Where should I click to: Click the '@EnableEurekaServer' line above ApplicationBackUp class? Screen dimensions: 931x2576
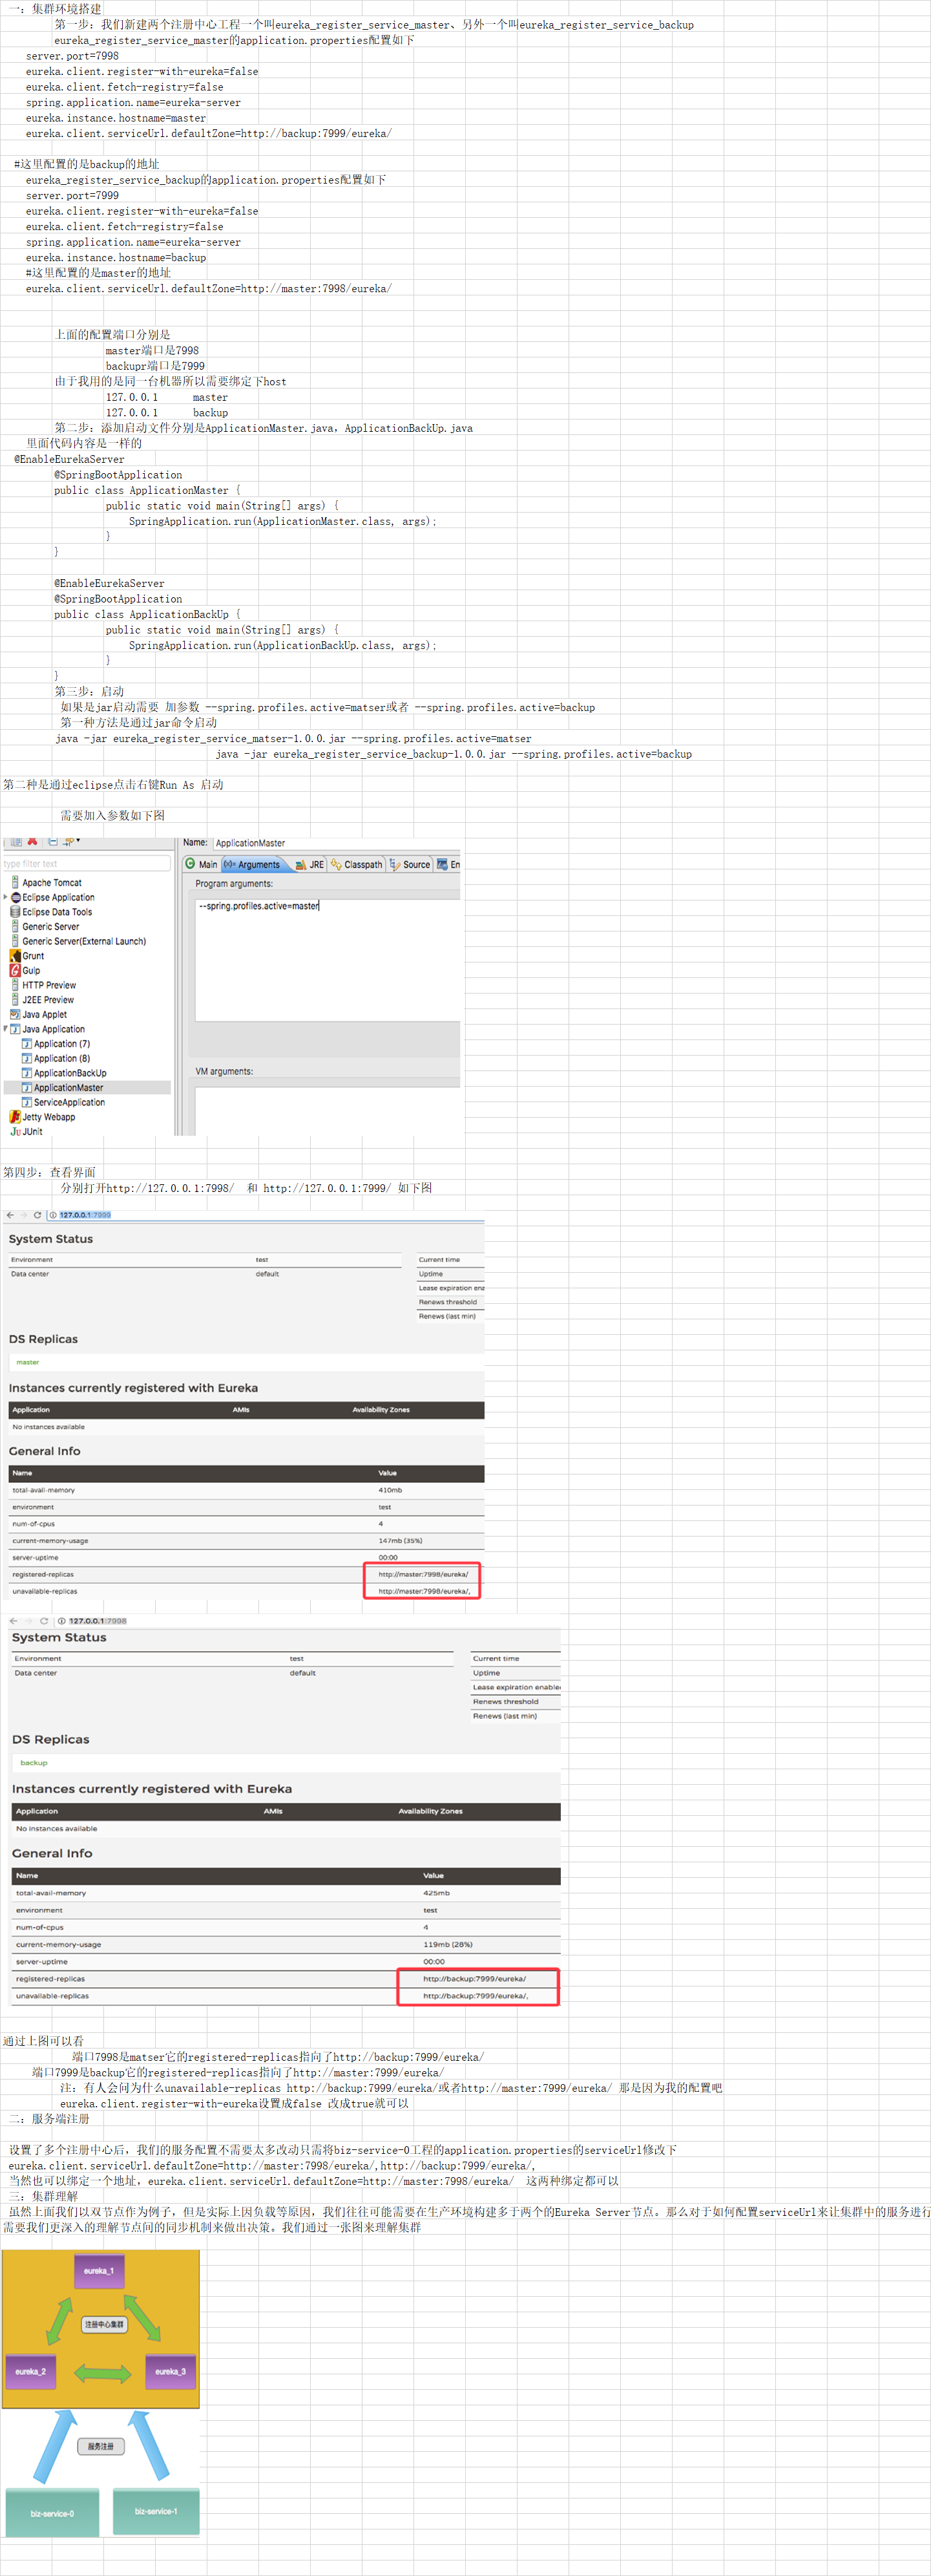[x=109, y=583]
